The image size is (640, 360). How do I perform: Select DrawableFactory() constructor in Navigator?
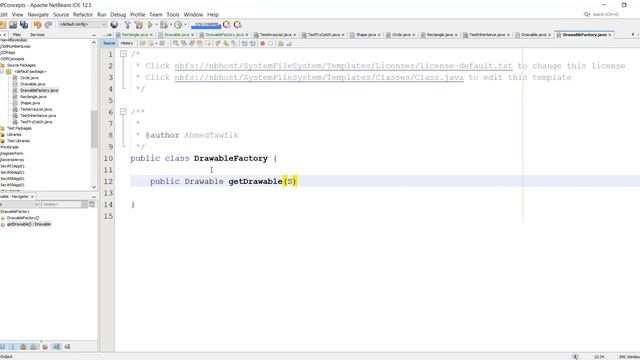[23, 218]
